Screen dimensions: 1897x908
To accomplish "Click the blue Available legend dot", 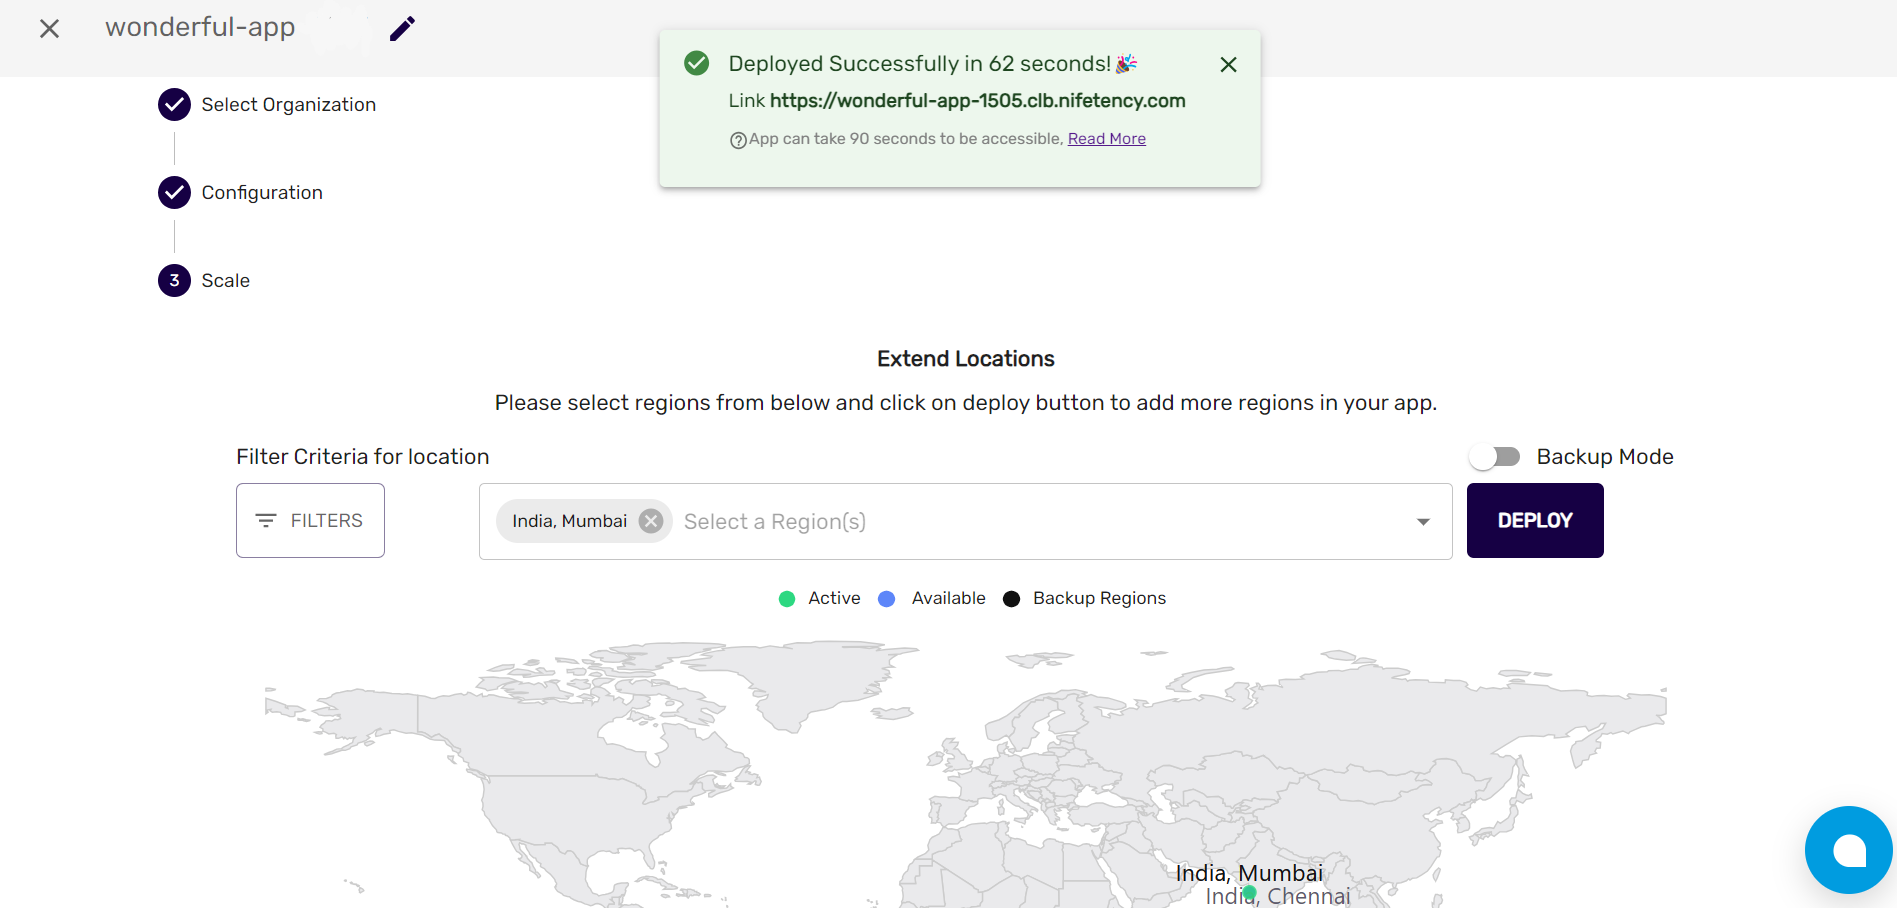I will [x=886, y=598].
